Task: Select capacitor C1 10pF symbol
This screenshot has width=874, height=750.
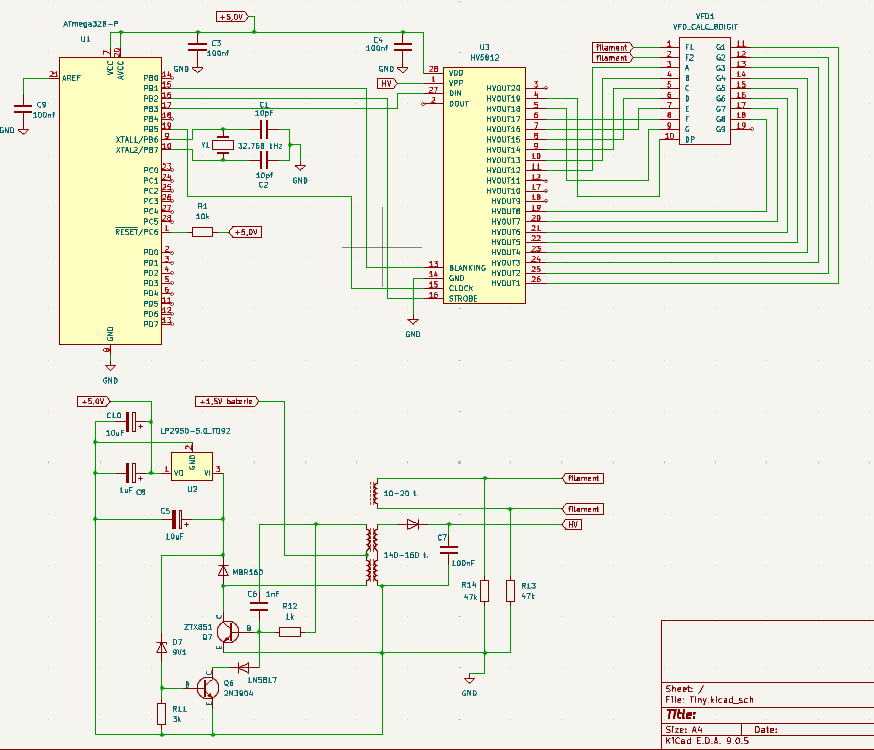Action: tap(264, 130)
